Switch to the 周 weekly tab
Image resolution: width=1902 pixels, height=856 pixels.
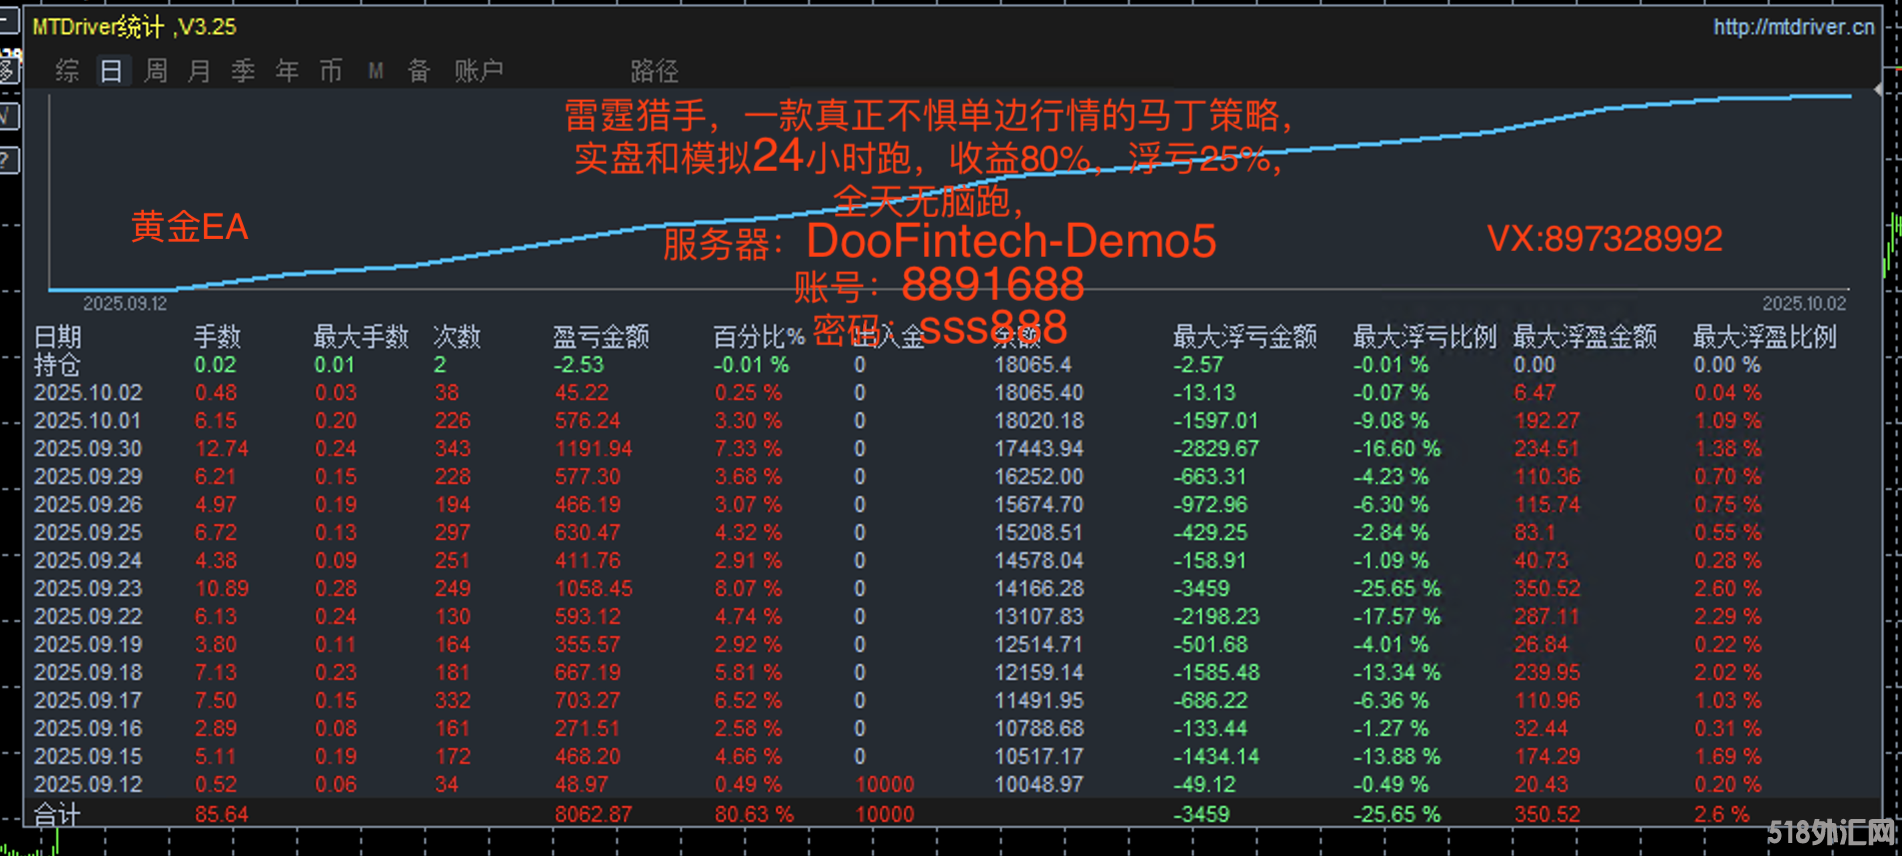pos(156,71)
